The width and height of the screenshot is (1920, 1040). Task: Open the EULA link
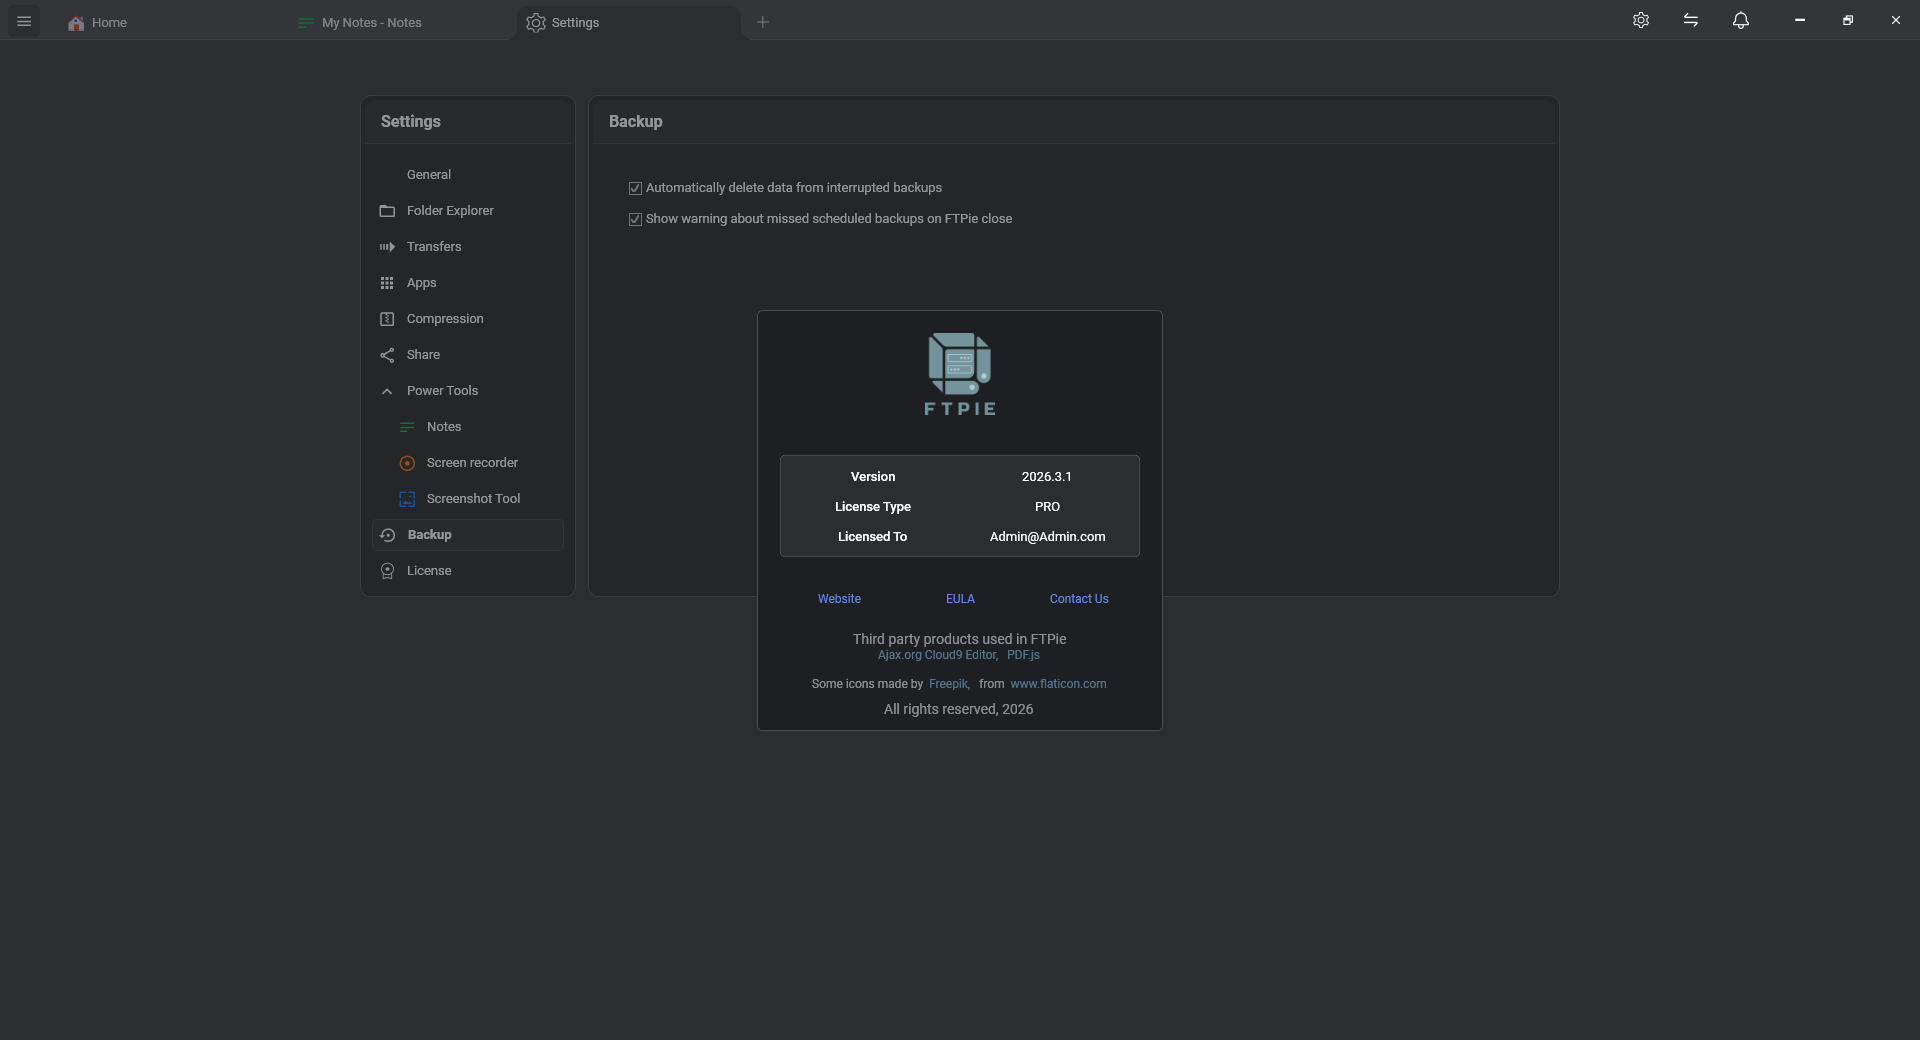pyautogui.click(x=960, y=599)
